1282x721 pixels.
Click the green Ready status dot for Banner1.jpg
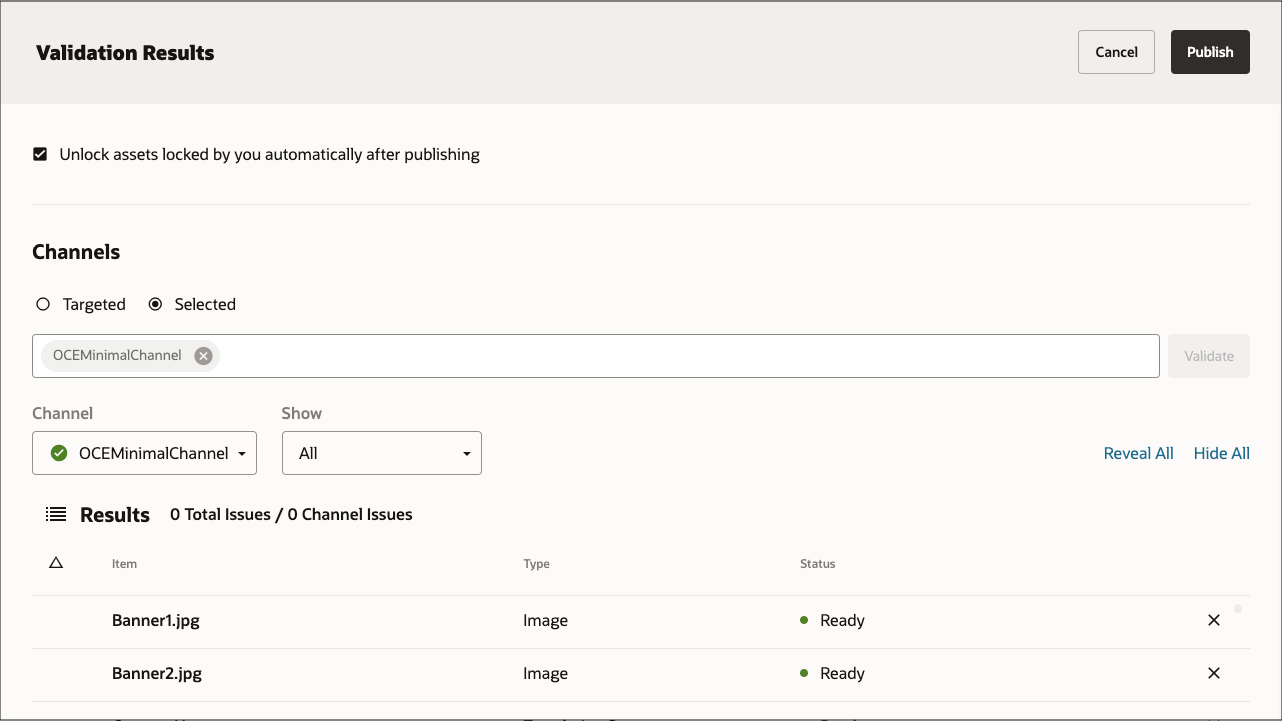click(x=803, y=620)
